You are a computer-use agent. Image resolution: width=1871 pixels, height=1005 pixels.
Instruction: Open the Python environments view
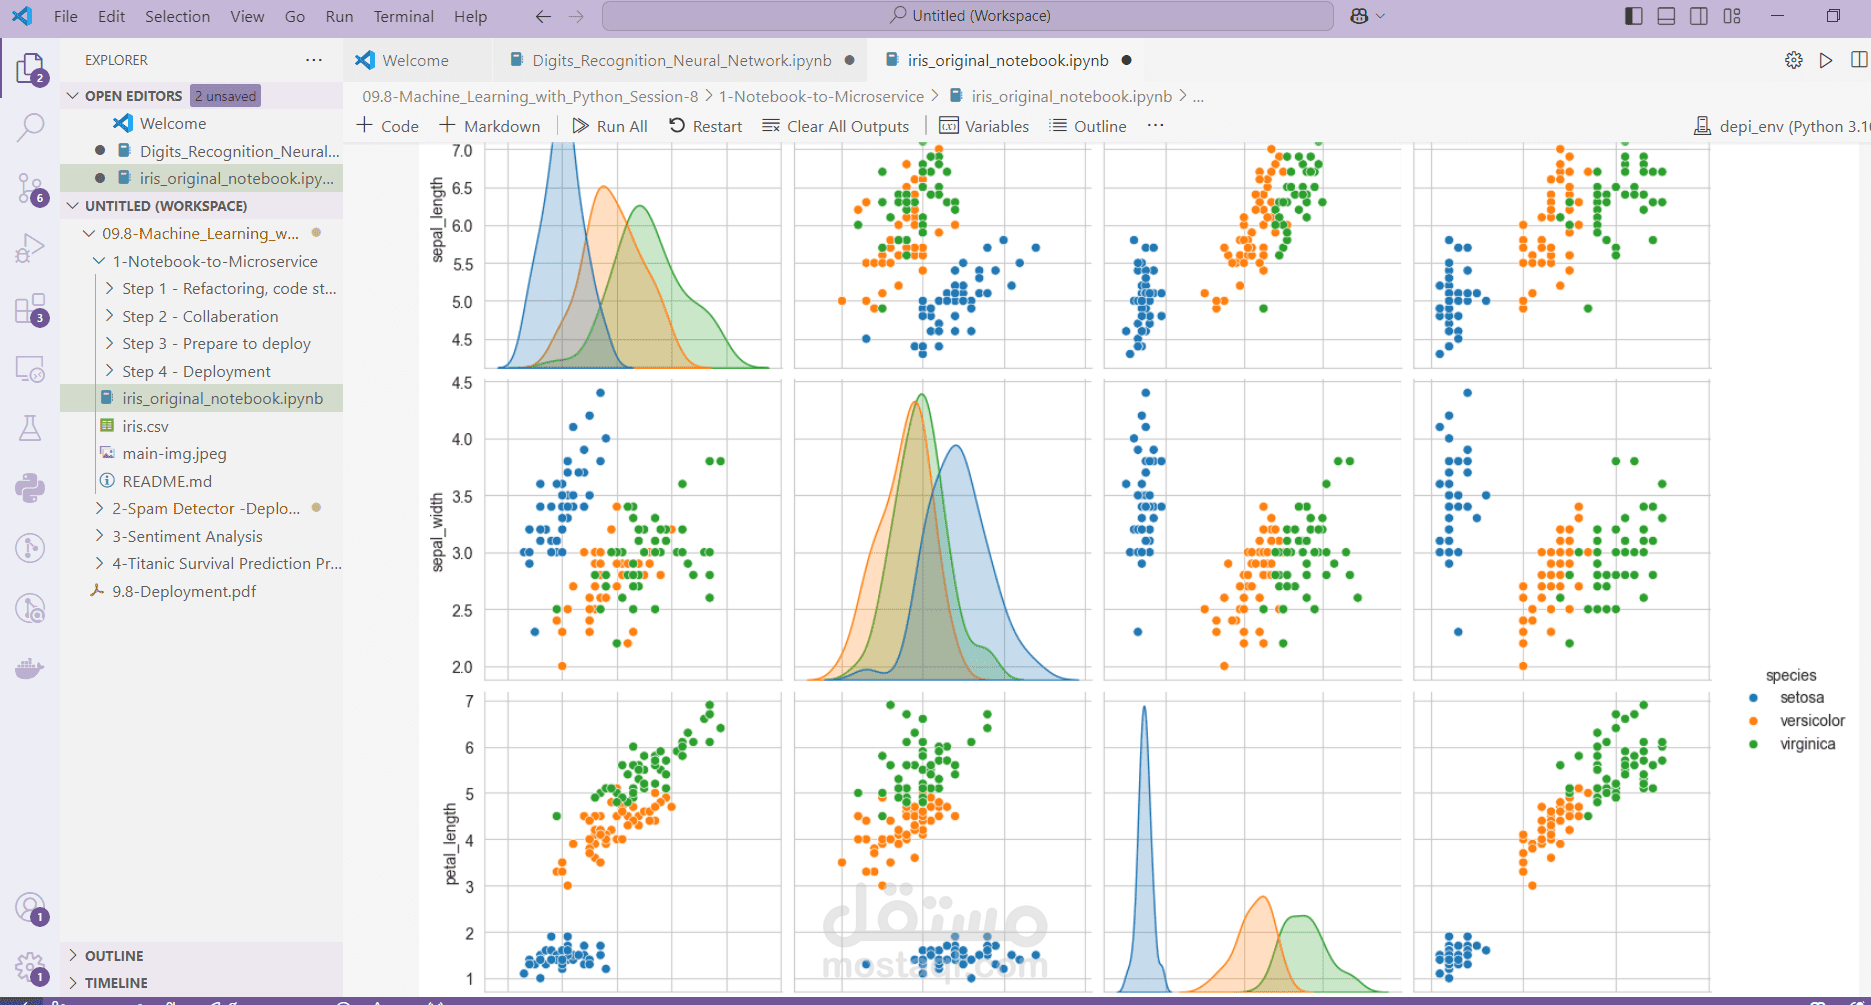[x=30, y=488]
